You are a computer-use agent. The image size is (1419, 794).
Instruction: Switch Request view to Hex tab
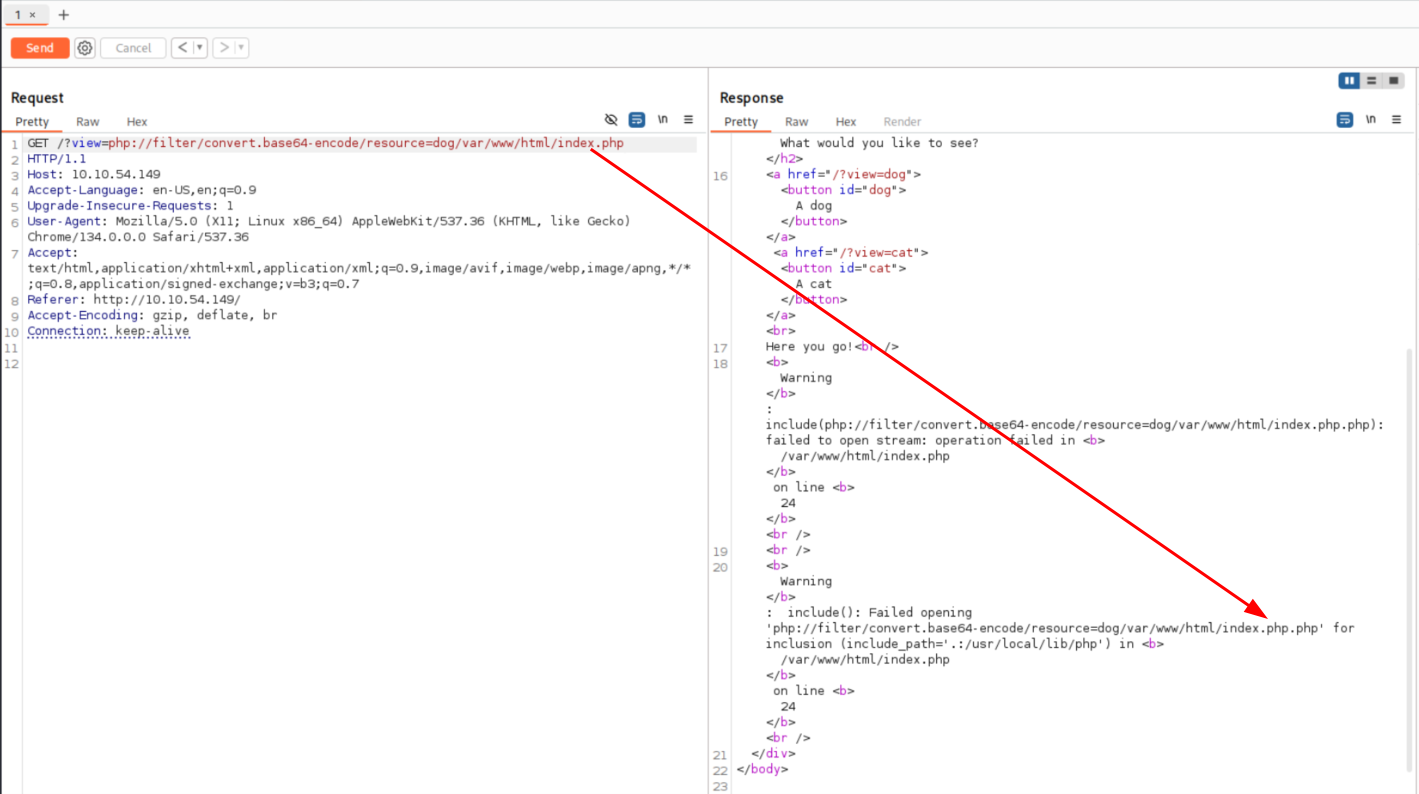pos(137,122)
